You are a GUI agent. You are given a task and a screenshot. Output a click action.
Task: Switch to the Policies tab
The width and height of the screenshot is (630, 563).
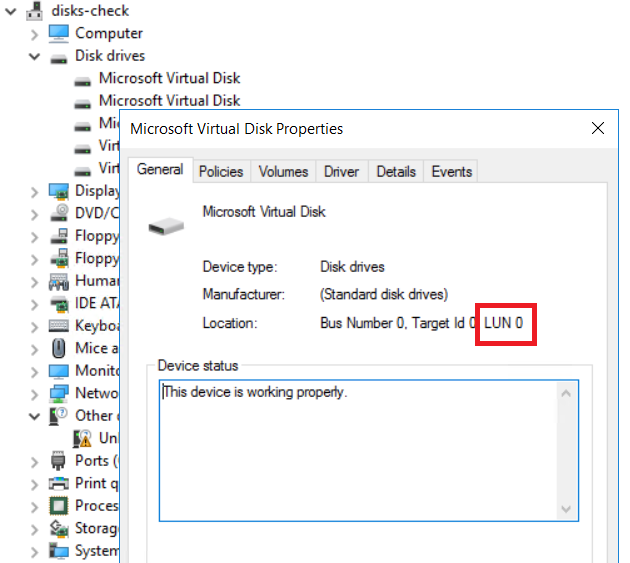pos(221,172)
